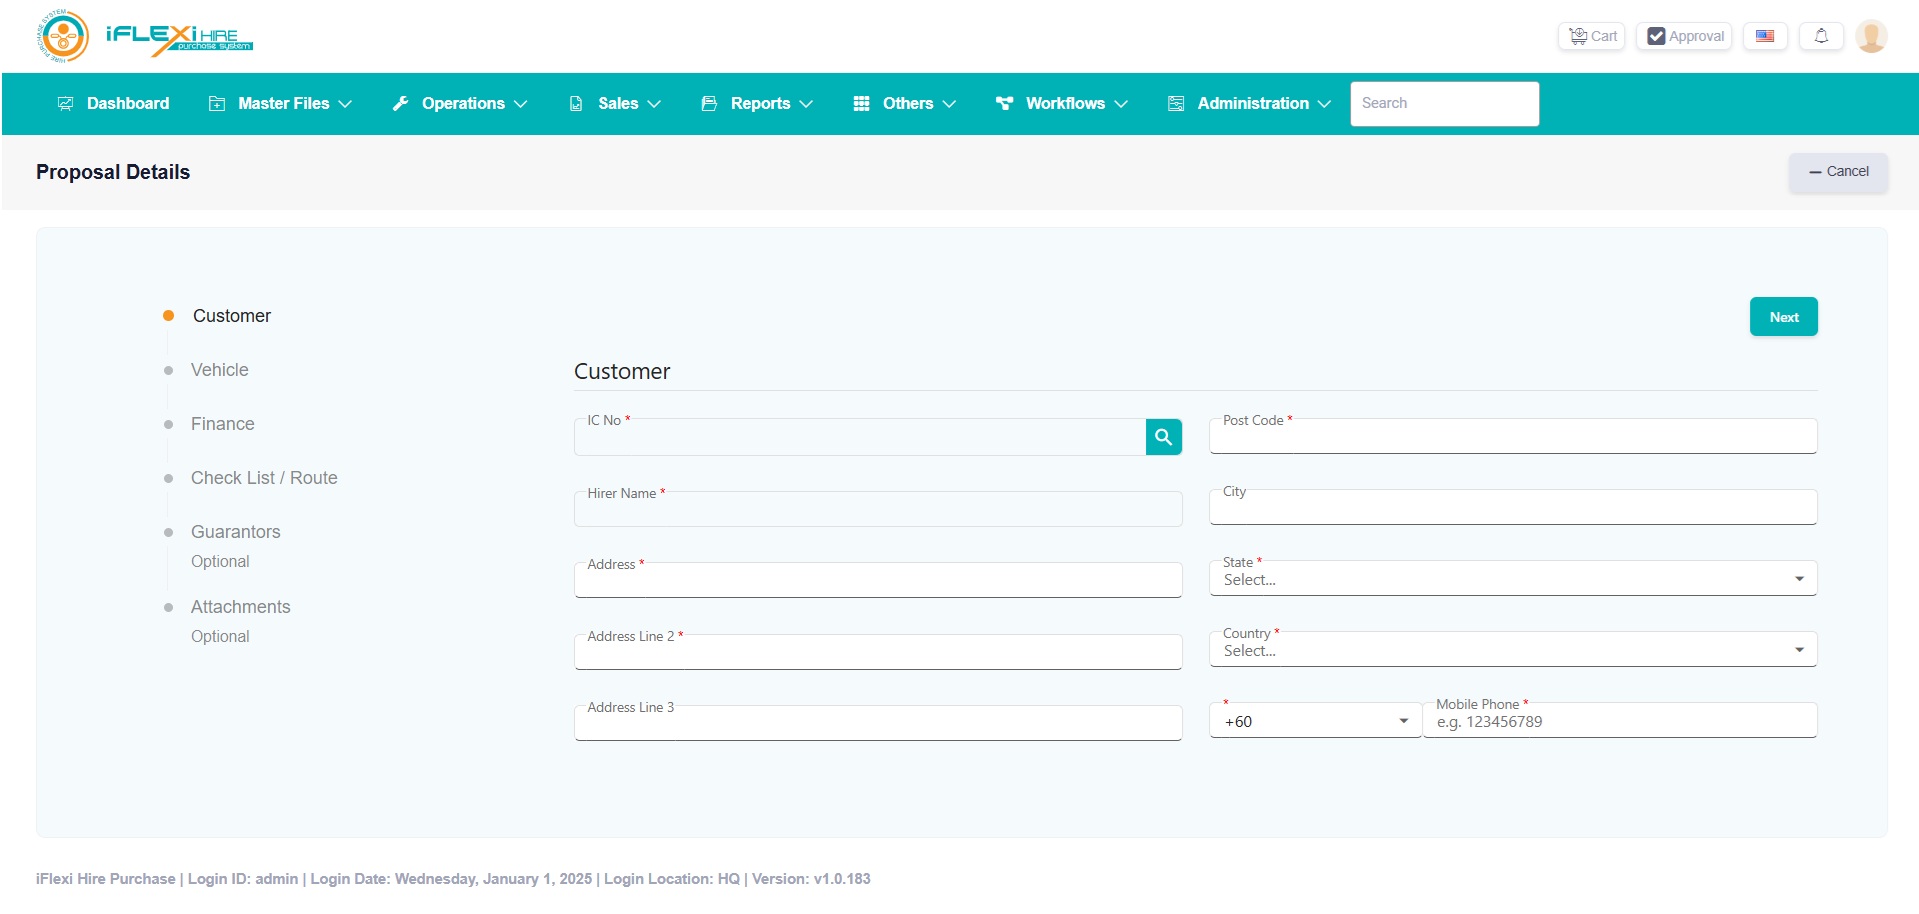Open the Cart button
Image resolution: width=1919 pixels, height=914 pixels.
click(1591, 36)
